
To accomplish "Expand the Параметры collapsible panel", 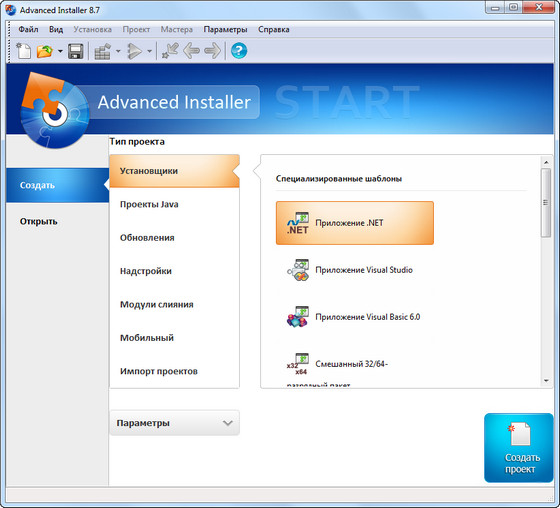I will coord(174,423).
